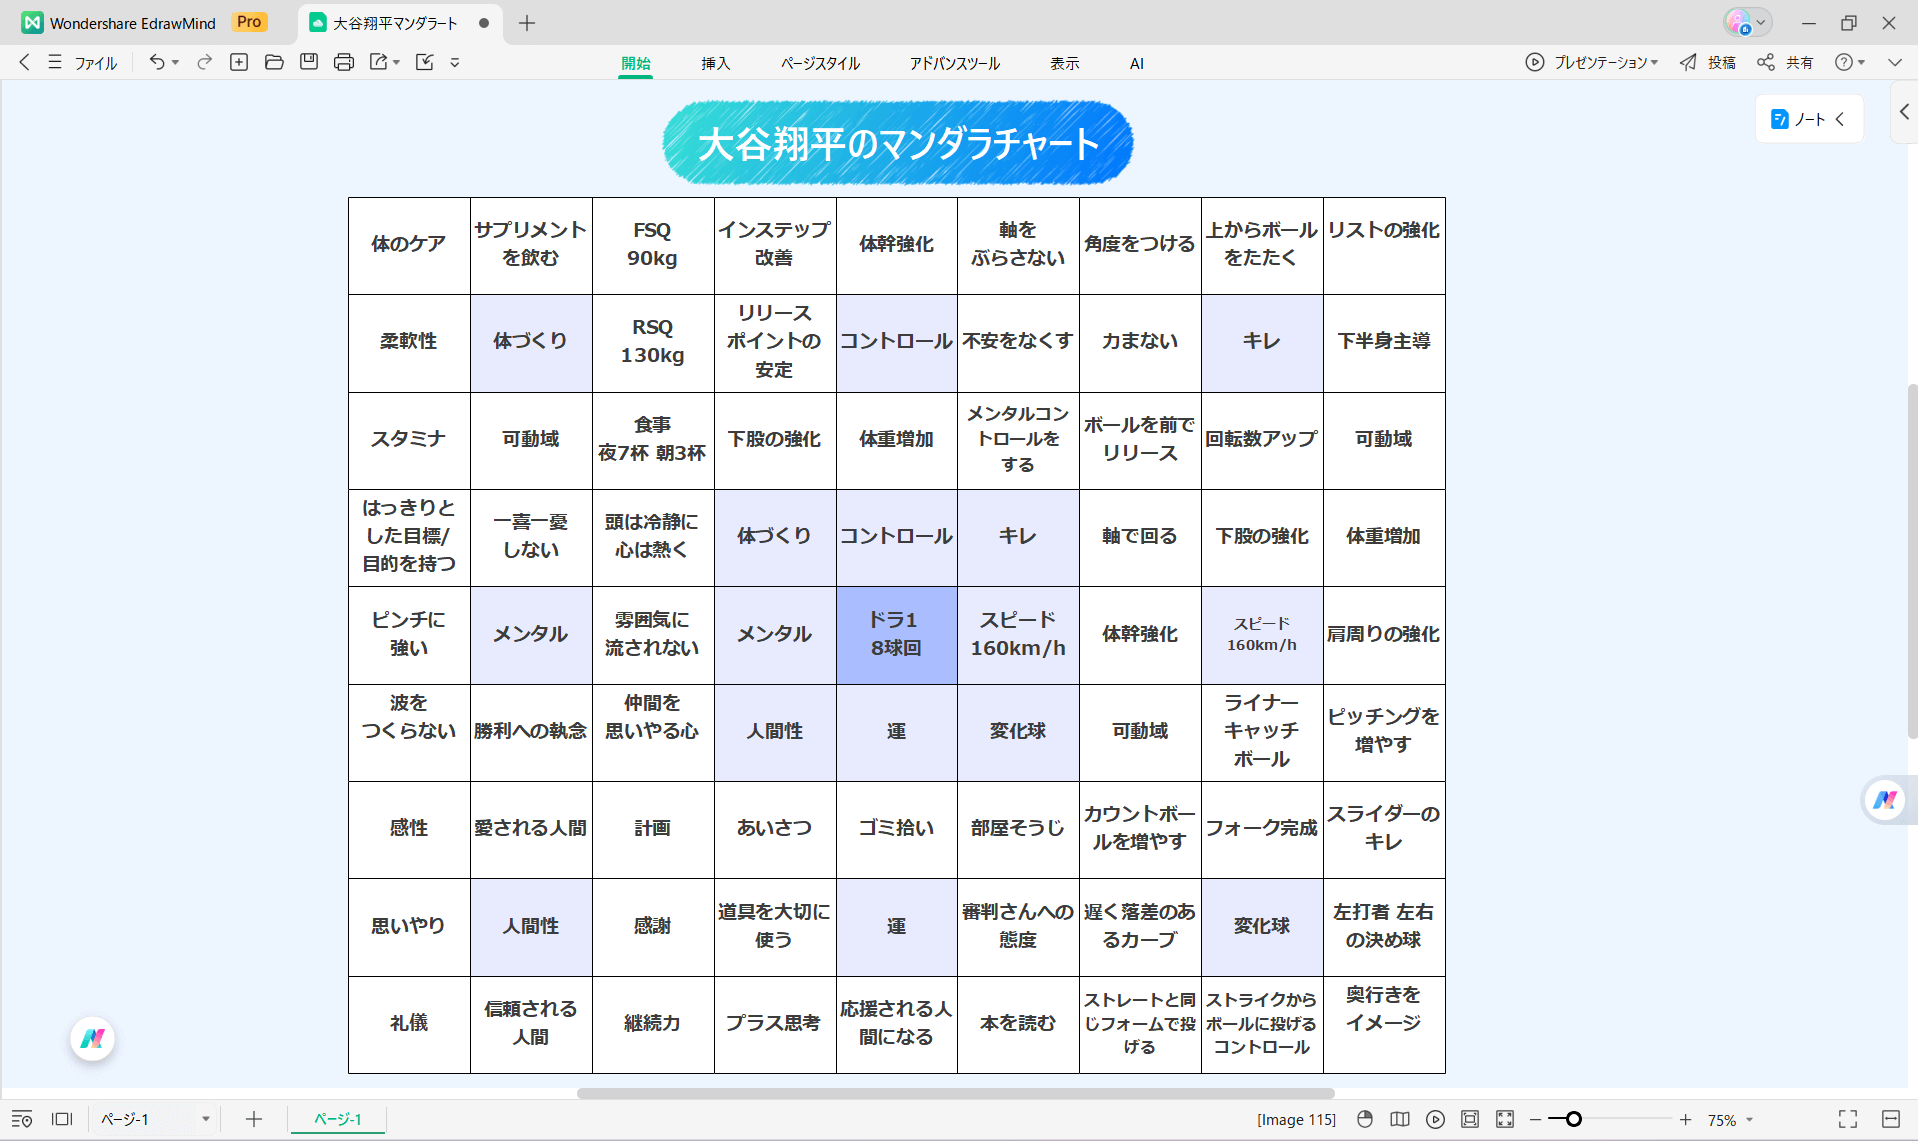Click the Redo arrow icon
This screenshot has width=1918, height=1141.
pos(204,62)
